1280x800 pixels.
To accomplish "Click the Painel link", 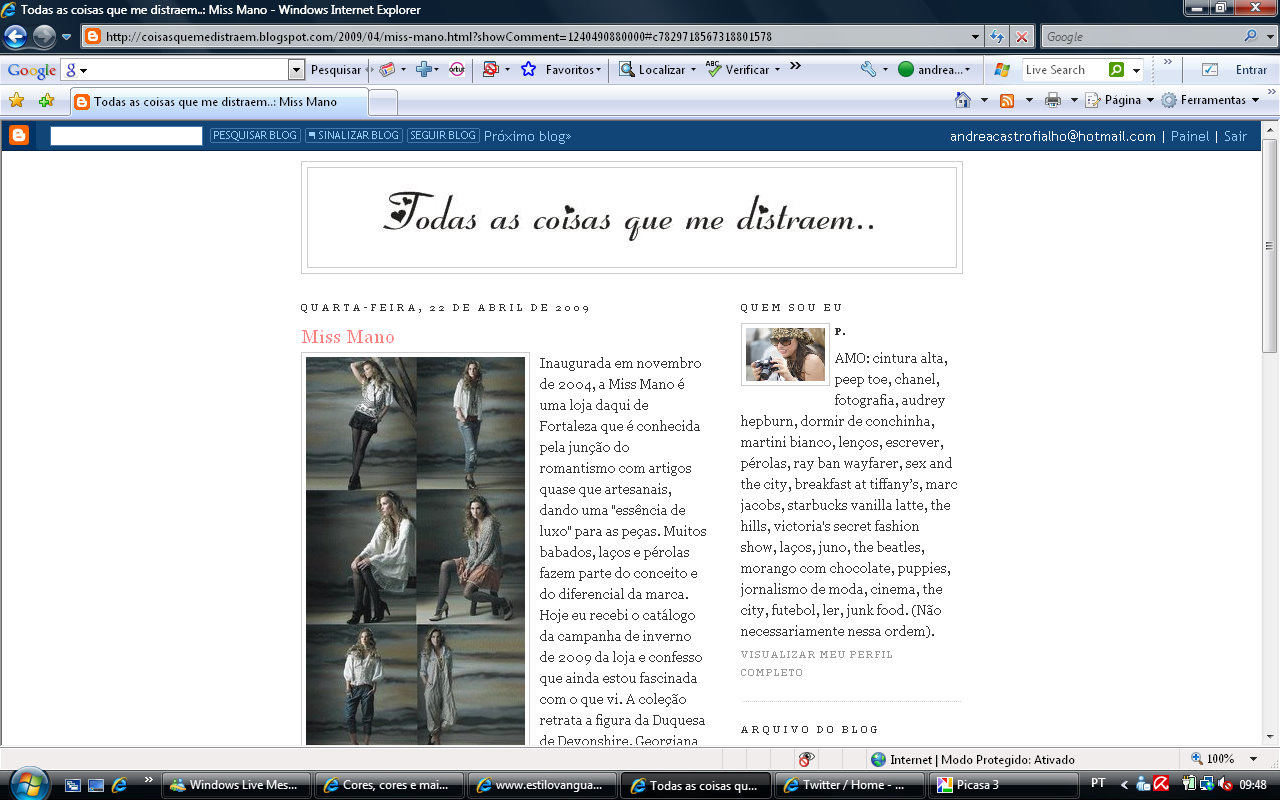I will [x=1190, y=136].
